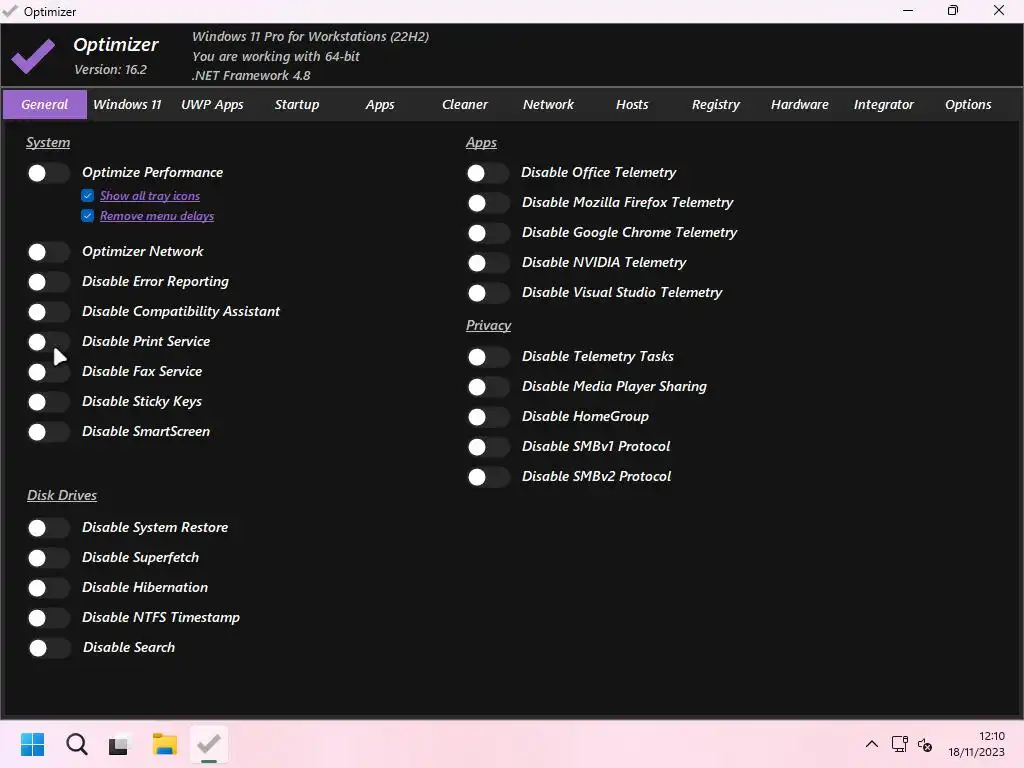Click Privacy section heading
The image size is (1024, 768).
tap(488, 325)
